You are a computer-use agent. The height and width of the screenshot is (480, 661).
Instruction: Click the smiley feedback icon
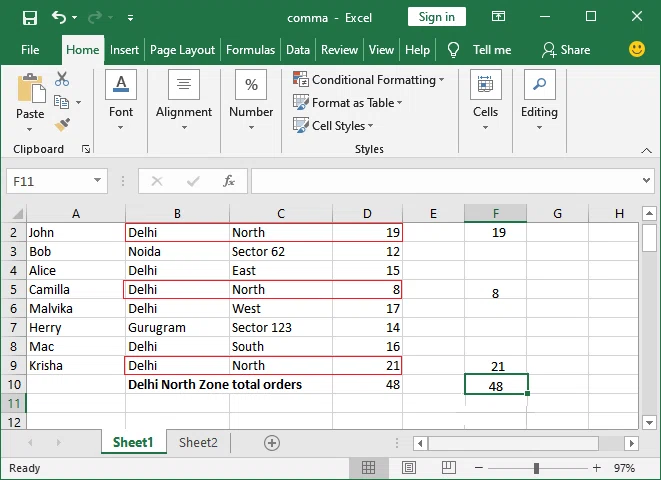click(x=637, y=49)
